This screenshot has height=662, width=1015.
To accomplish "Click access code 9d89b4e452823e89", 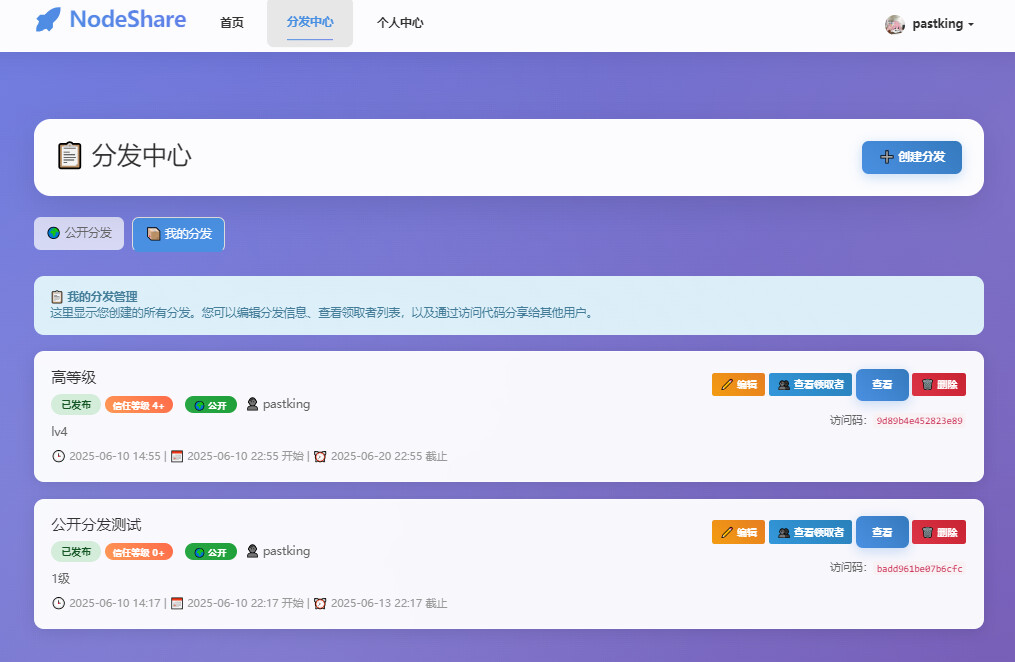I will click(919, 421).
